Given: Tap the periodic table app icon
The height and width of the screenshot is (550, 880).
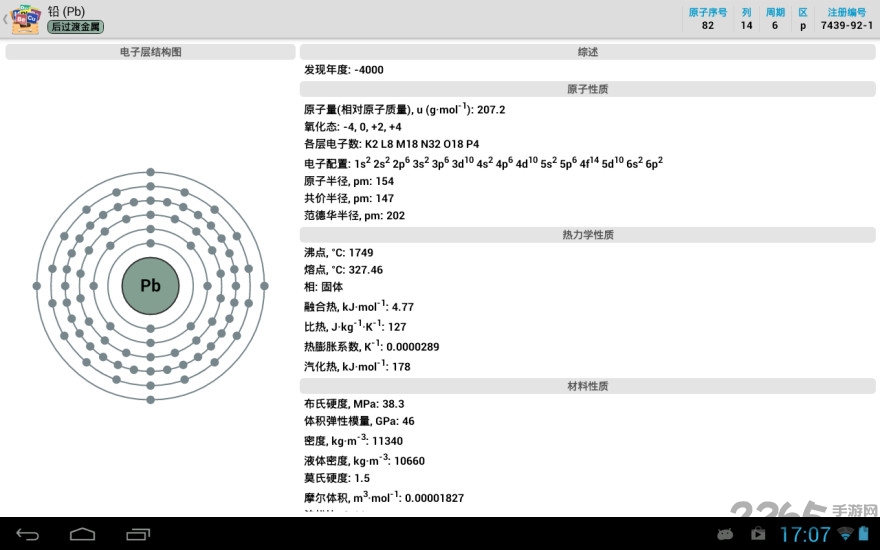Looking at the screenshot, I should click(26, 19).
